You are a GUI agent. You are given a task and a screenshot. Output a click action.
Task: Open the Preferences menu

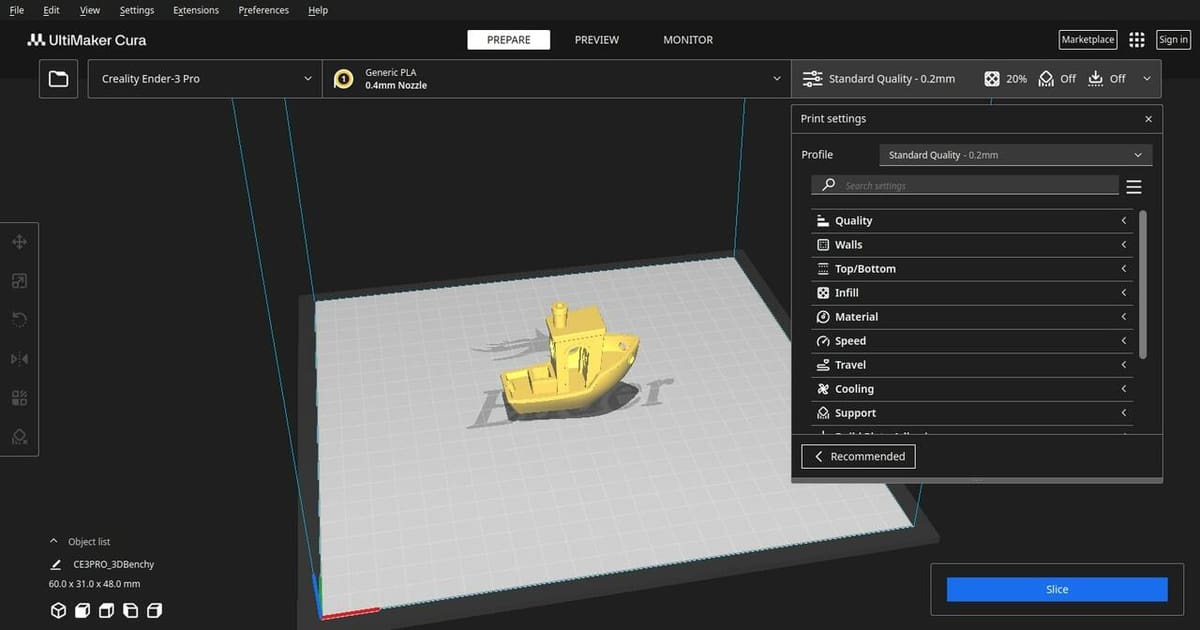[x=264, y=10]
